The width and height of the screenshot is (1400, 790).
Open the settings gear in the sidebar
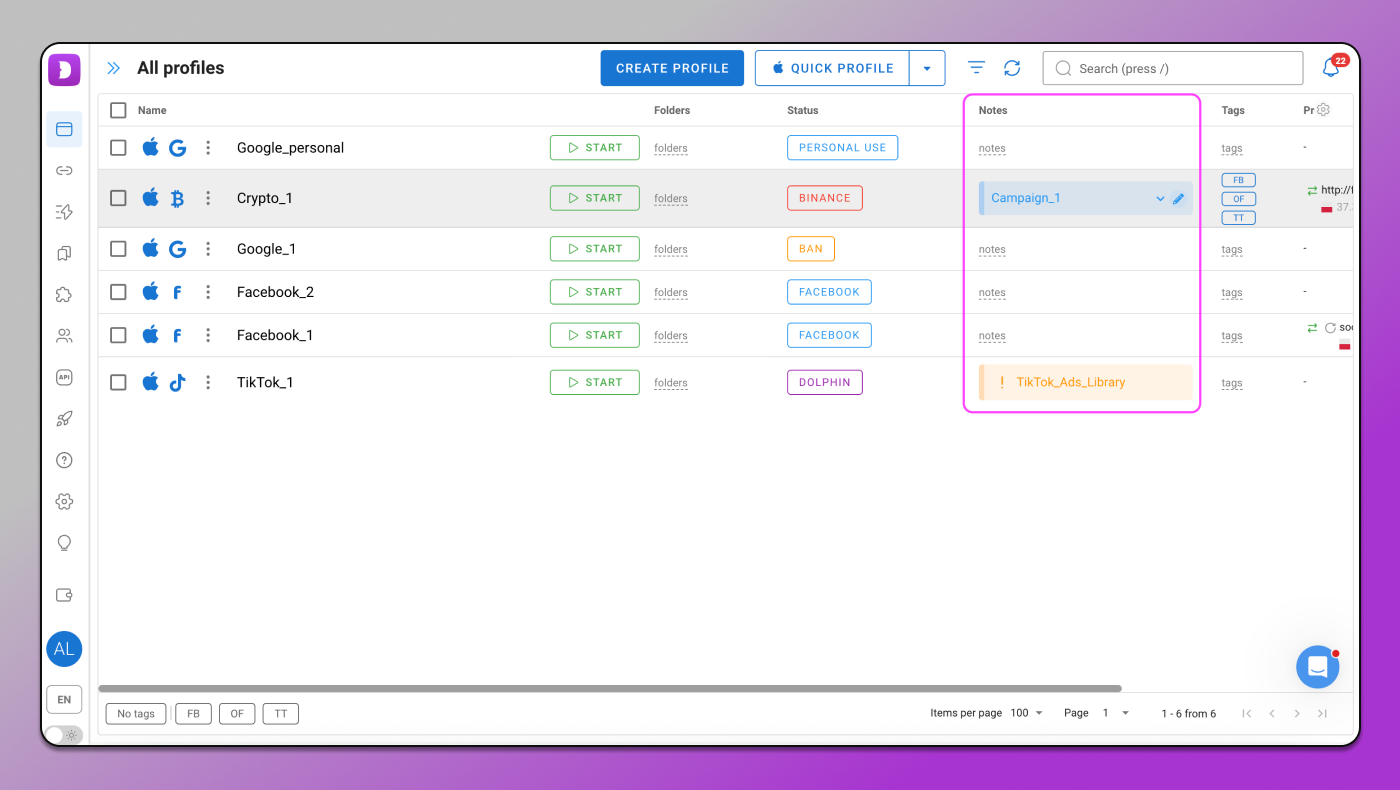tap(64, 501)
